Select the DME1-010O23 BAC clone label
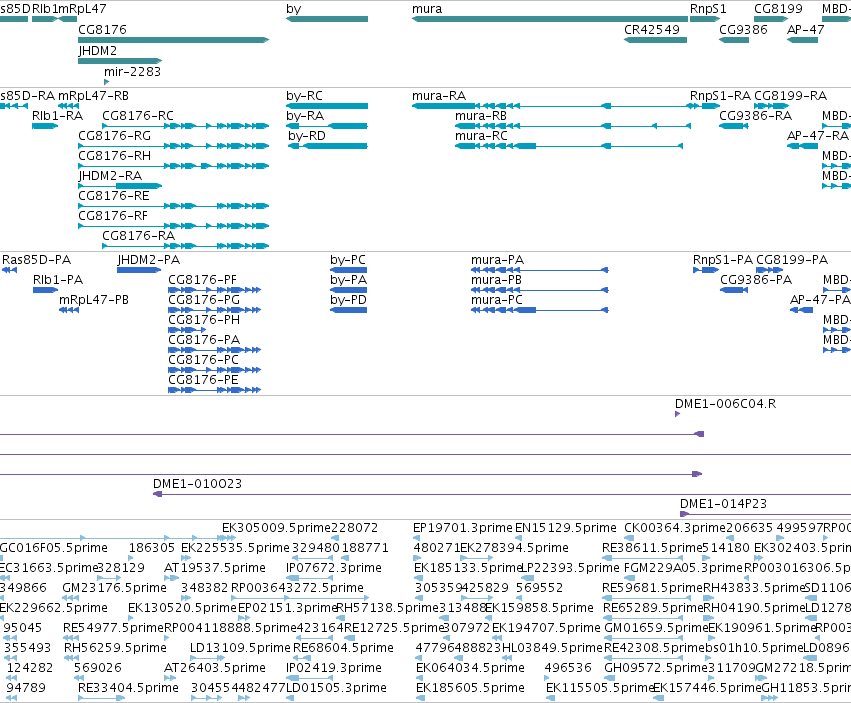This screenshot has width=851, height=703. coord(197,484)
